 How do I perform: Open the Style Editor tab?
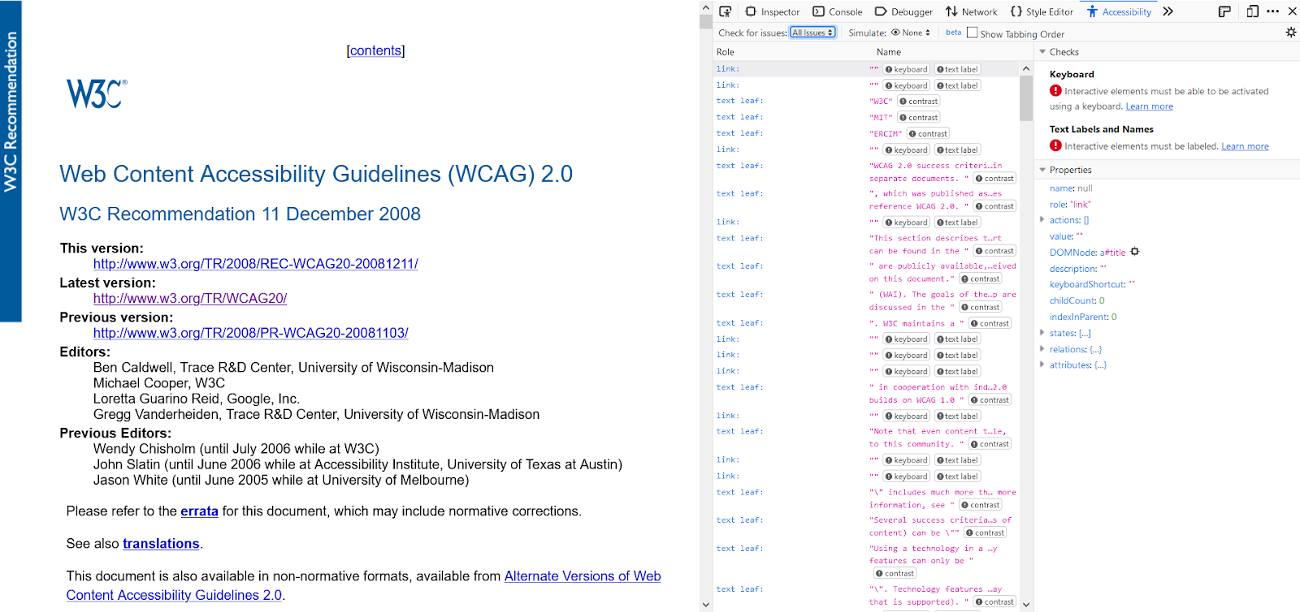[1041, 12]
